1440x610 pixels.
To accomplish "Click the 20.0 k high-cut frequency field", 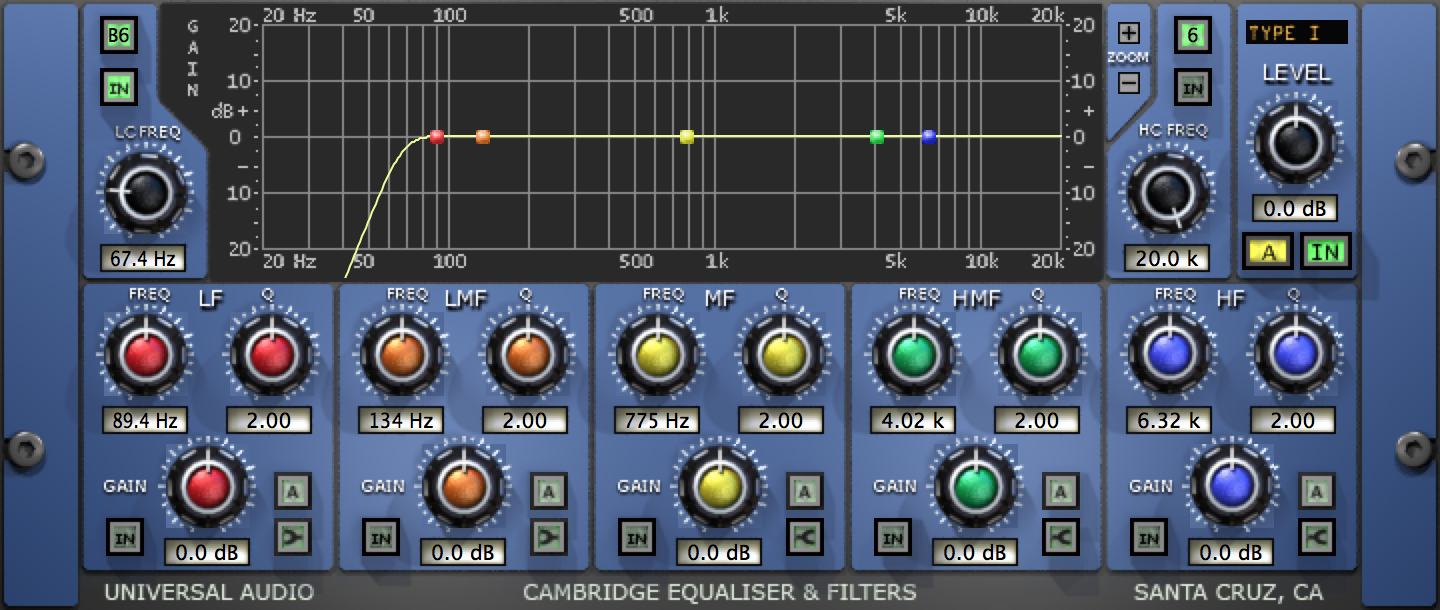I will [x=1166, y=259].
